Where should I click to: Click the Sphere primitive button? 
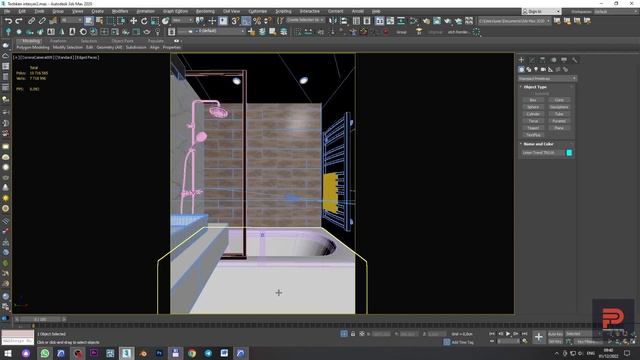[x=533, y=107]
